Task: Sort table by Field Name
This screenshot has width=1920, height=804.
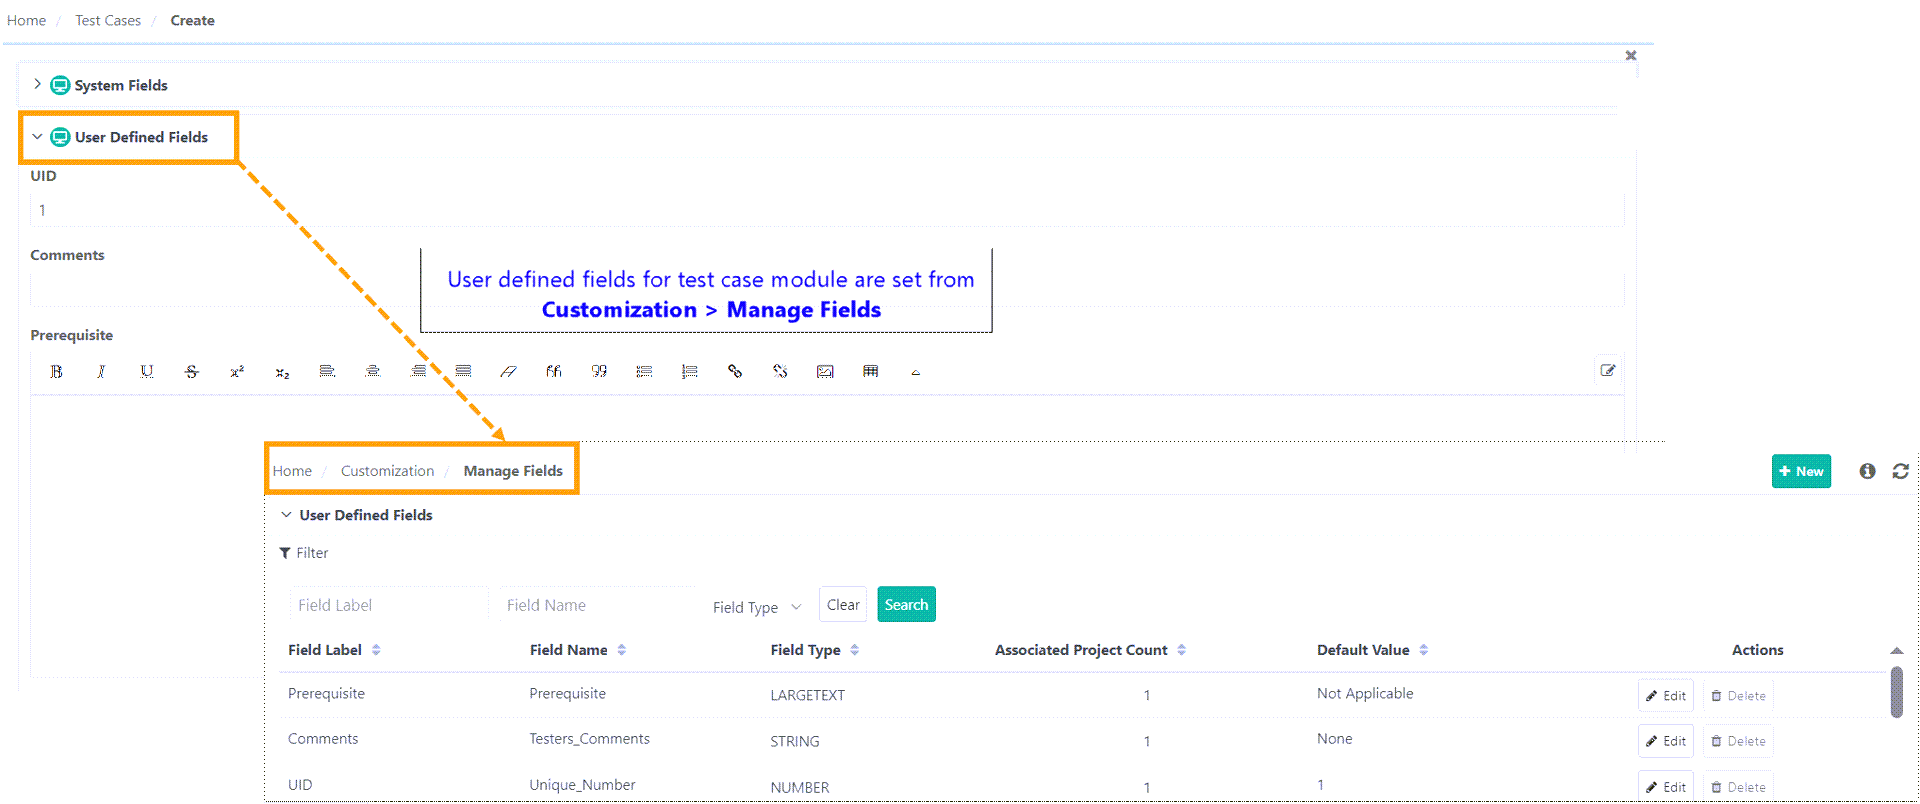Action: (621, 649)
